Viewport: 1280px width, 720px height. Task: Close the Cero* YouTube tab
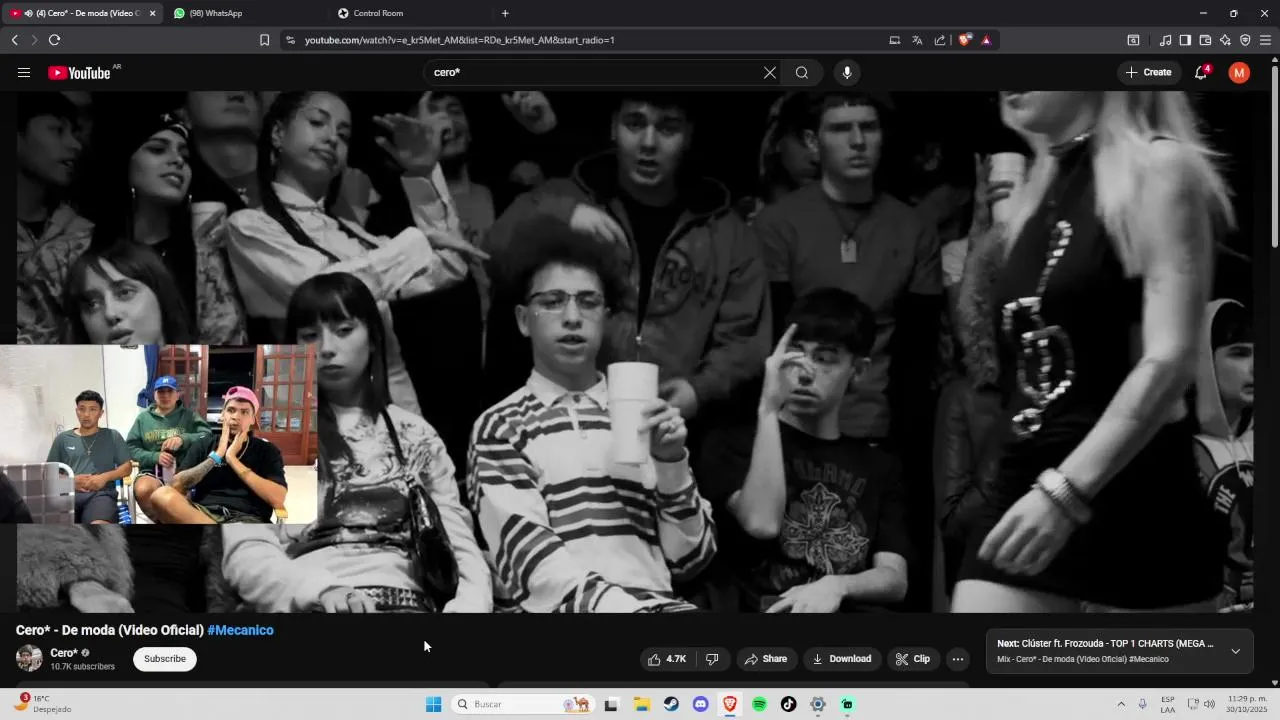[x=152, y=13]
